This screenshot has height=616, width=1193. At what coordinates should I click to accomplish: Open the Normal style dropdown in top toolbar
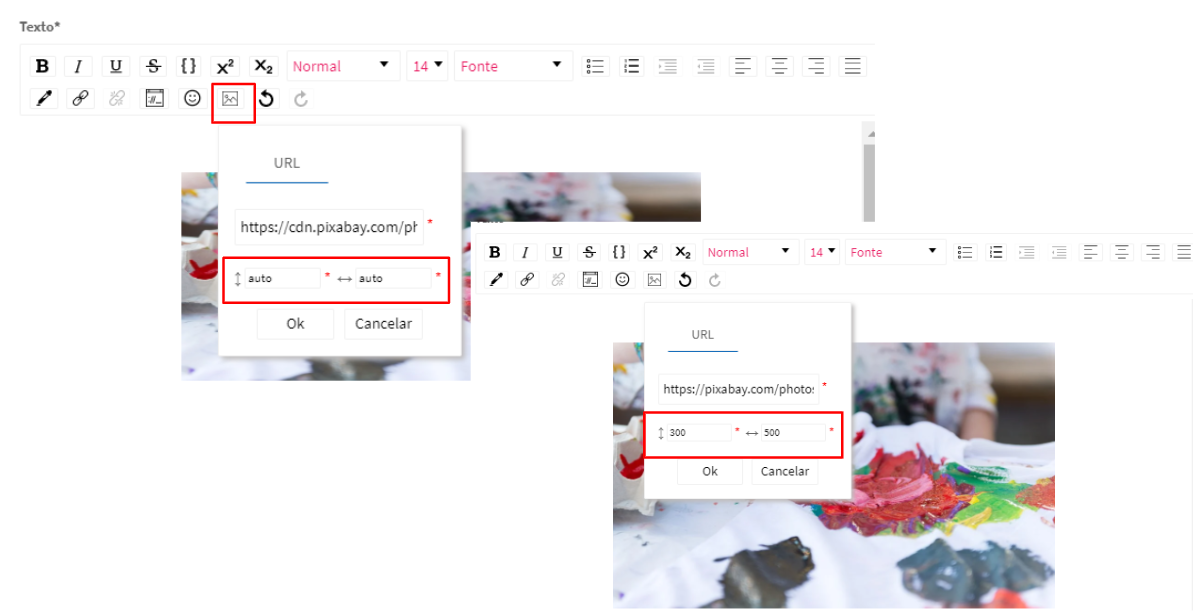tap(342, 66)
